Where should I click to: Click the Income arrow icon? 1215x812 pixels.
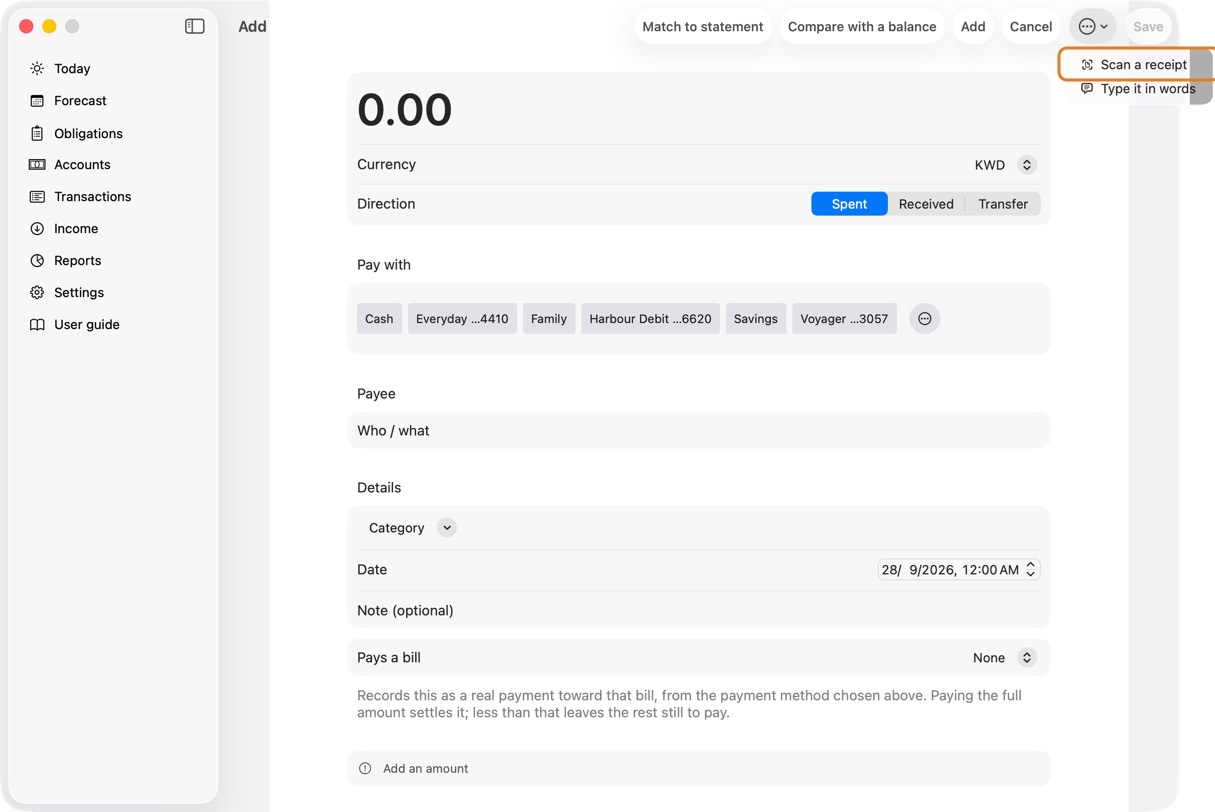coord(37,229)
